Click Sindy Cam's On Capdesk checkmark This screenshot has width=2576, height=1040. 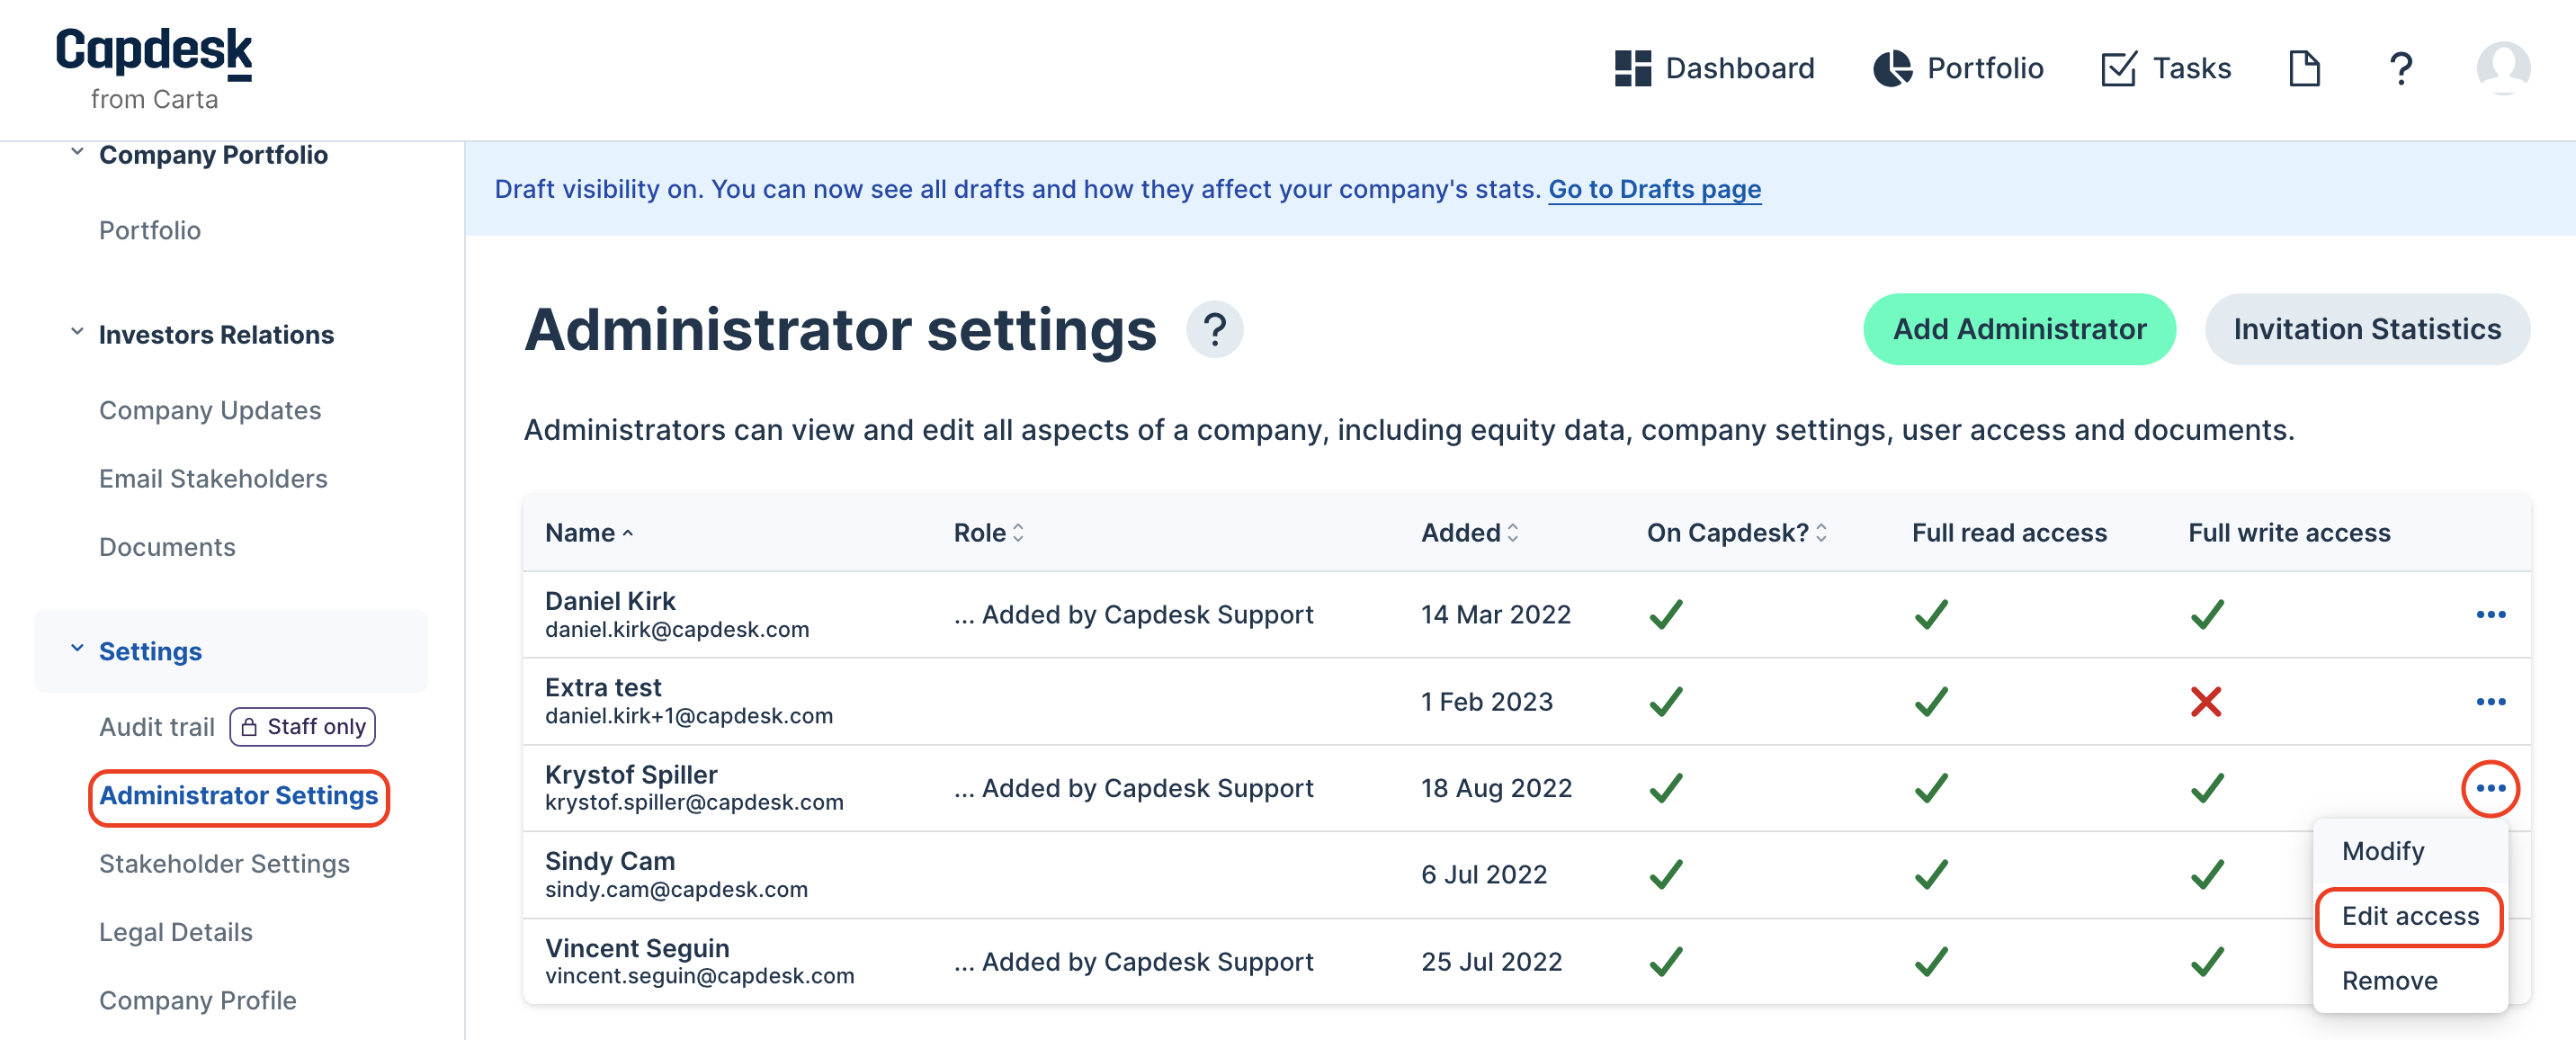[x=1666, y=874]
